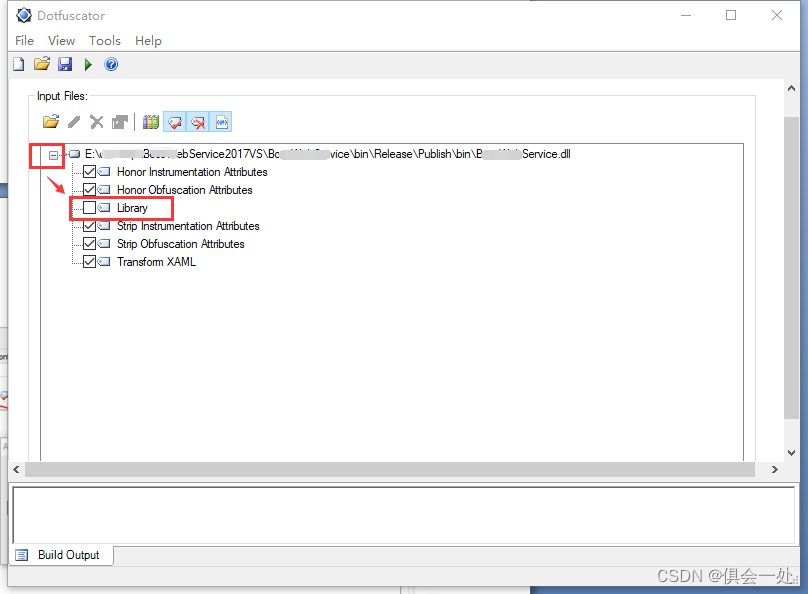Screen dimensions: 808x594
Task: Click the horizontal scrollbar right arrow
Action: pyautogui.click(x=775, y=469)
